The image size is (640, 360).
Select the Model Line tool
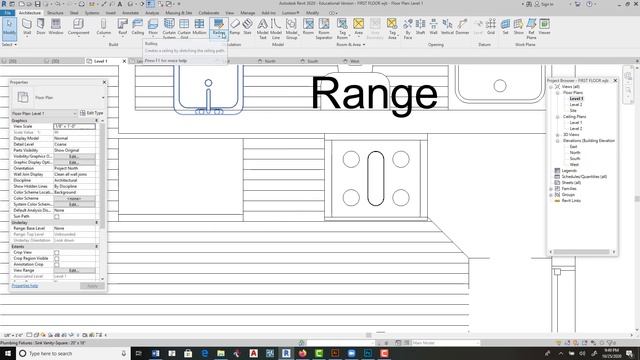click(x=276, y=28)
